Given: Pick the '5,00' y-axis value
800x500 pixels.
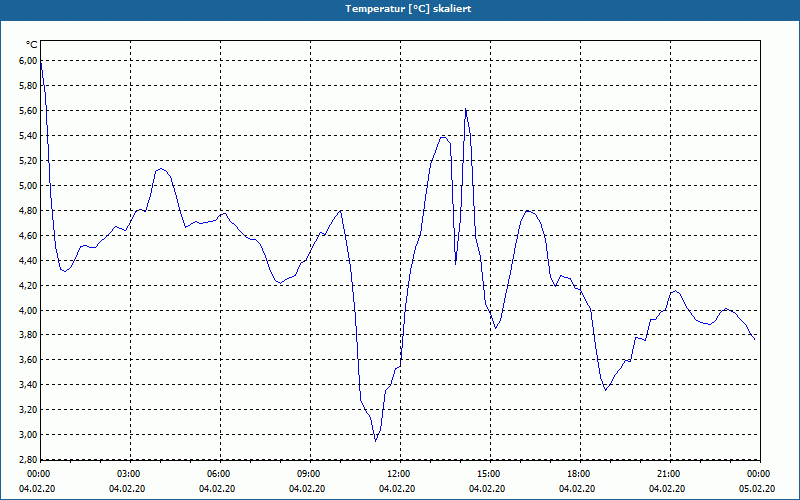Looking at the screenshot, I should [28, 186].
